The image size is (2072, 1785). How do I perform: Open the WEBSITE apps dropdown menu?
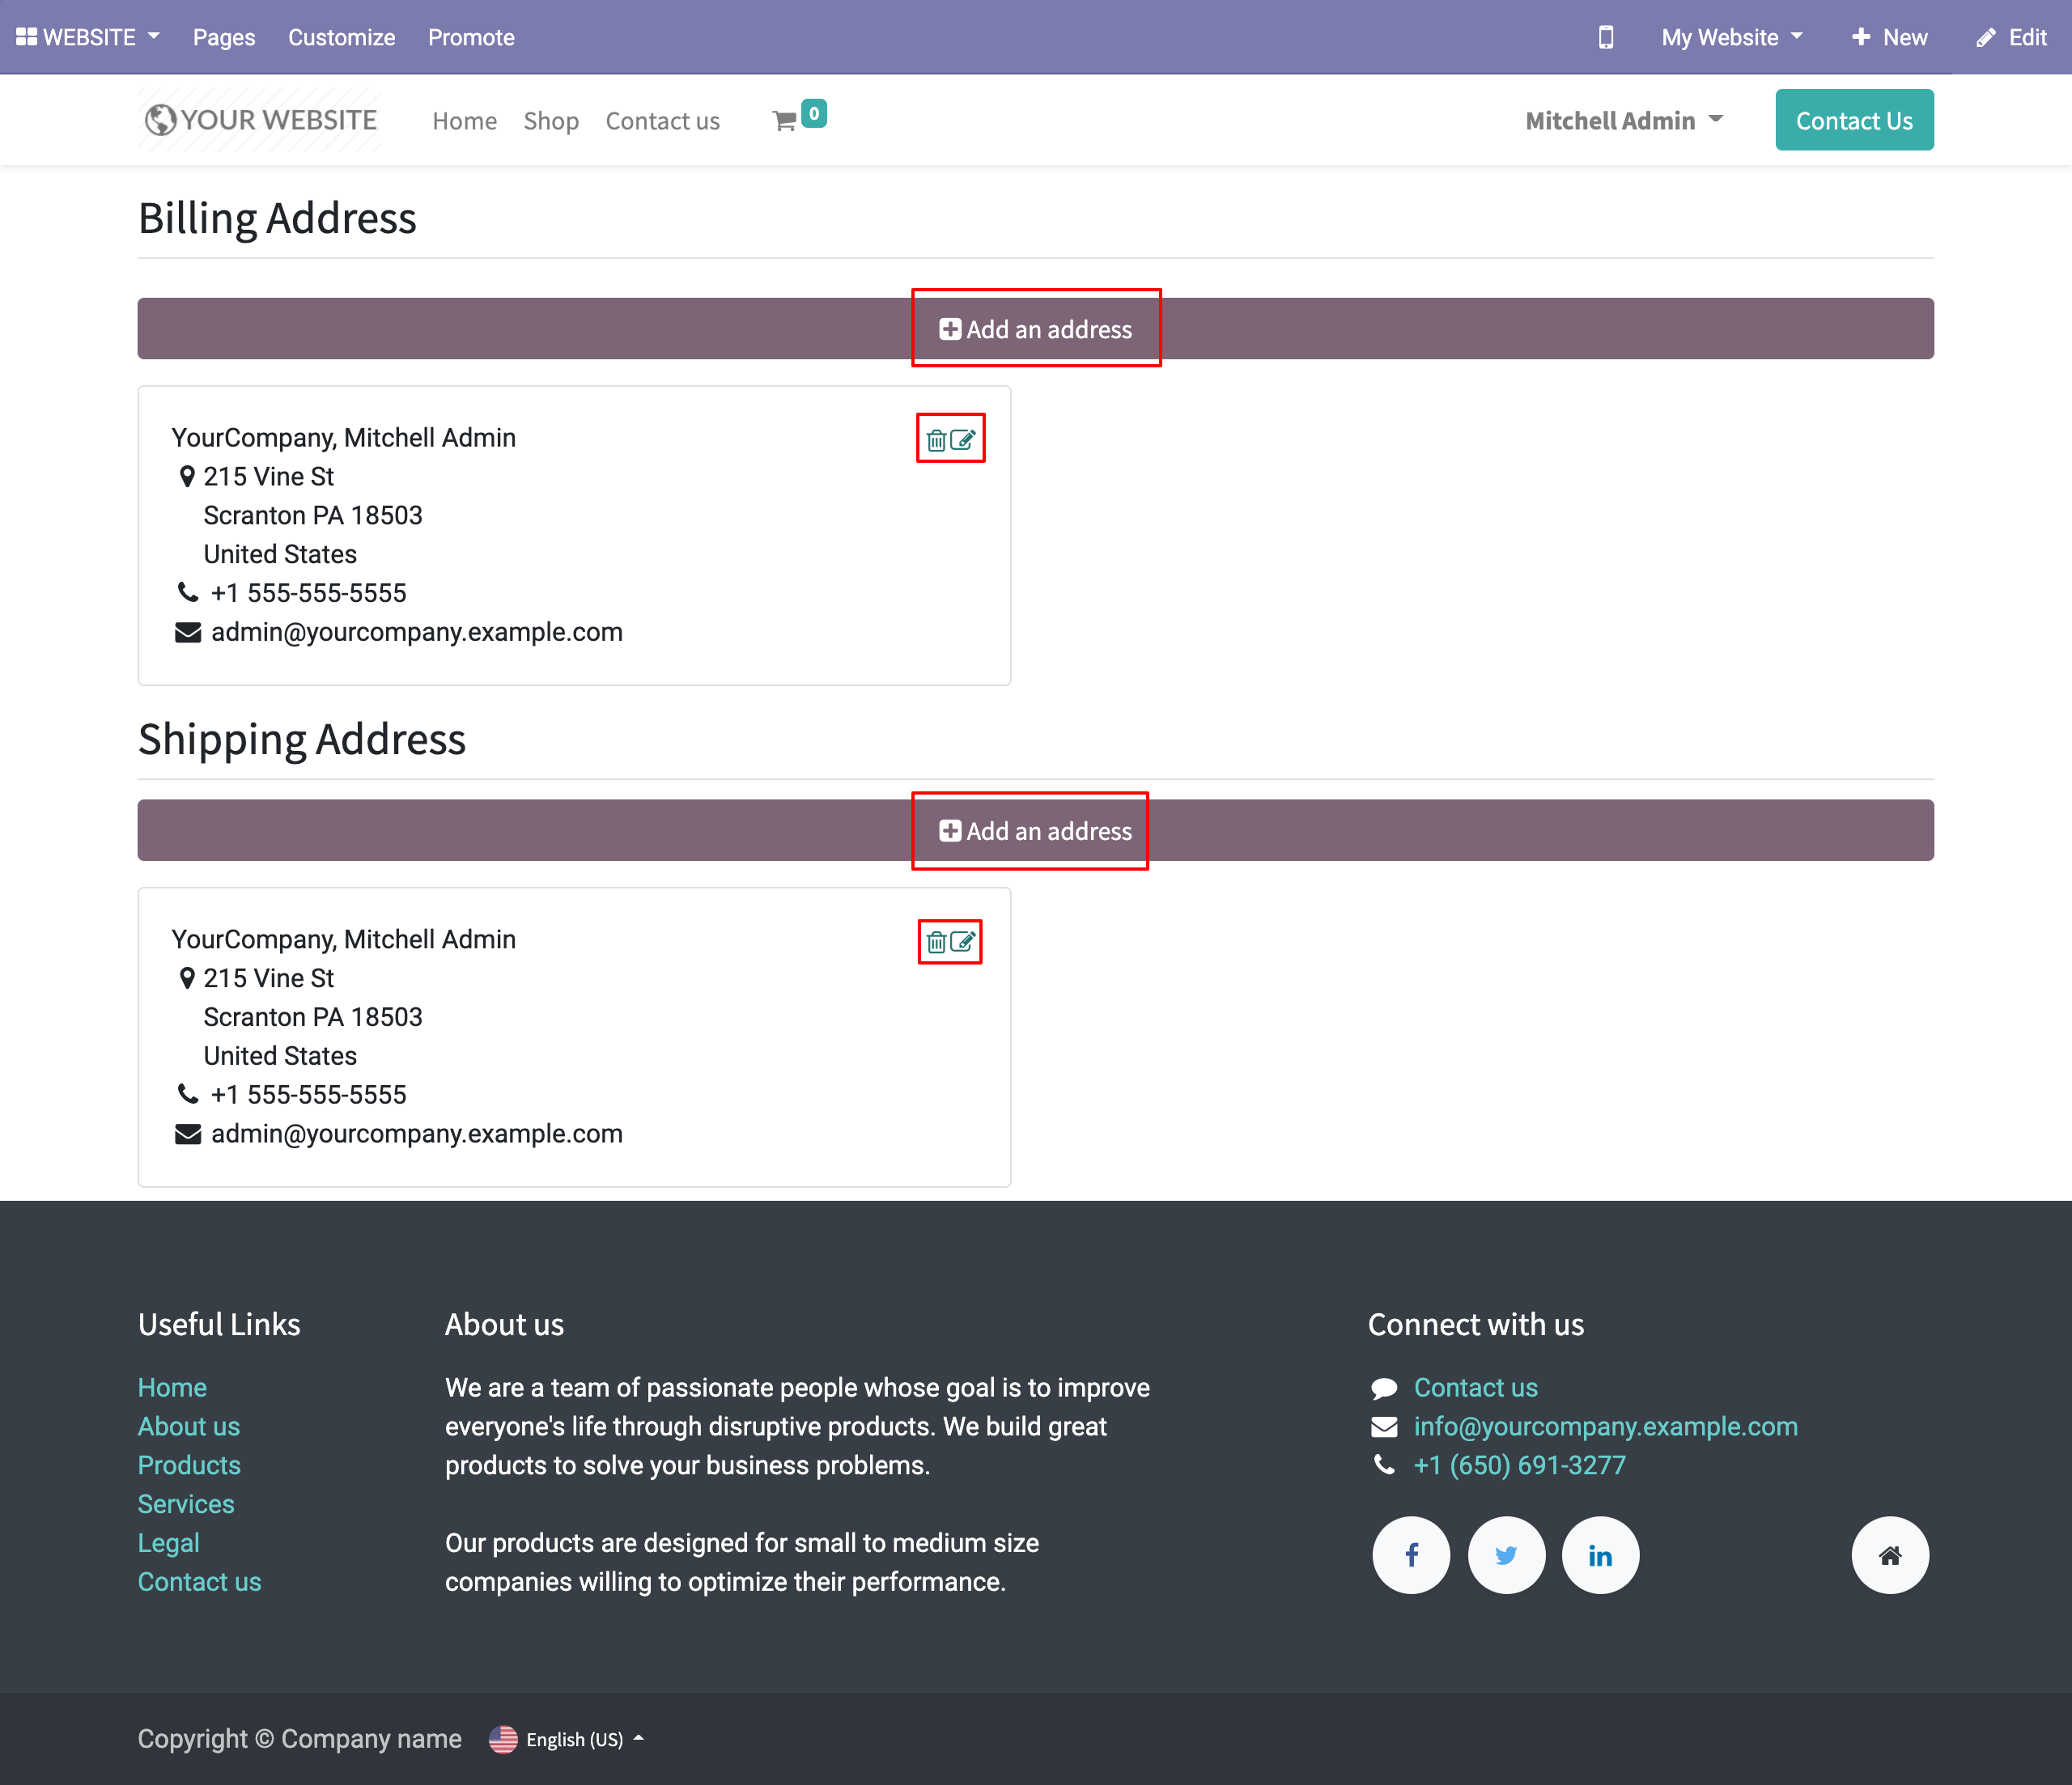[88, 37]
